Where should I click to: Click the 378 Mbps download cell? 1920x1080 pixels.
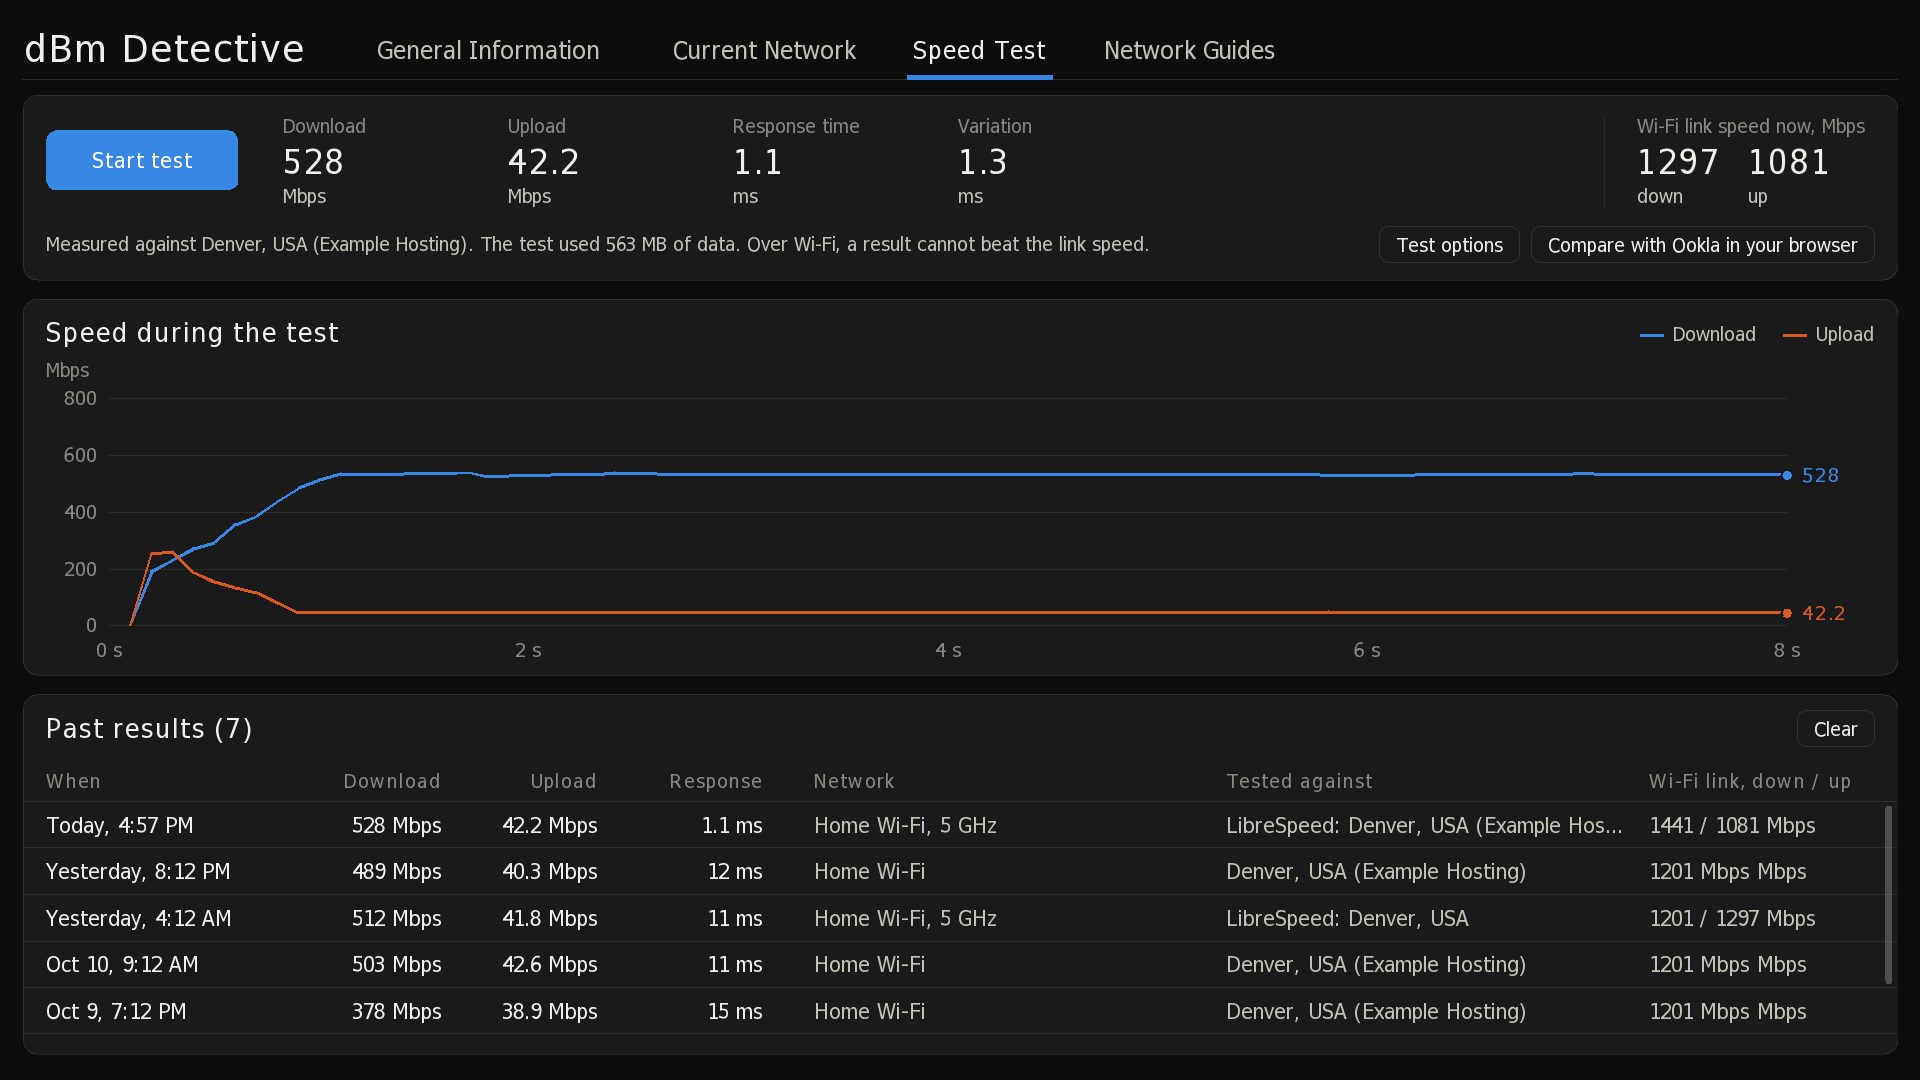tap(396, 1011)
